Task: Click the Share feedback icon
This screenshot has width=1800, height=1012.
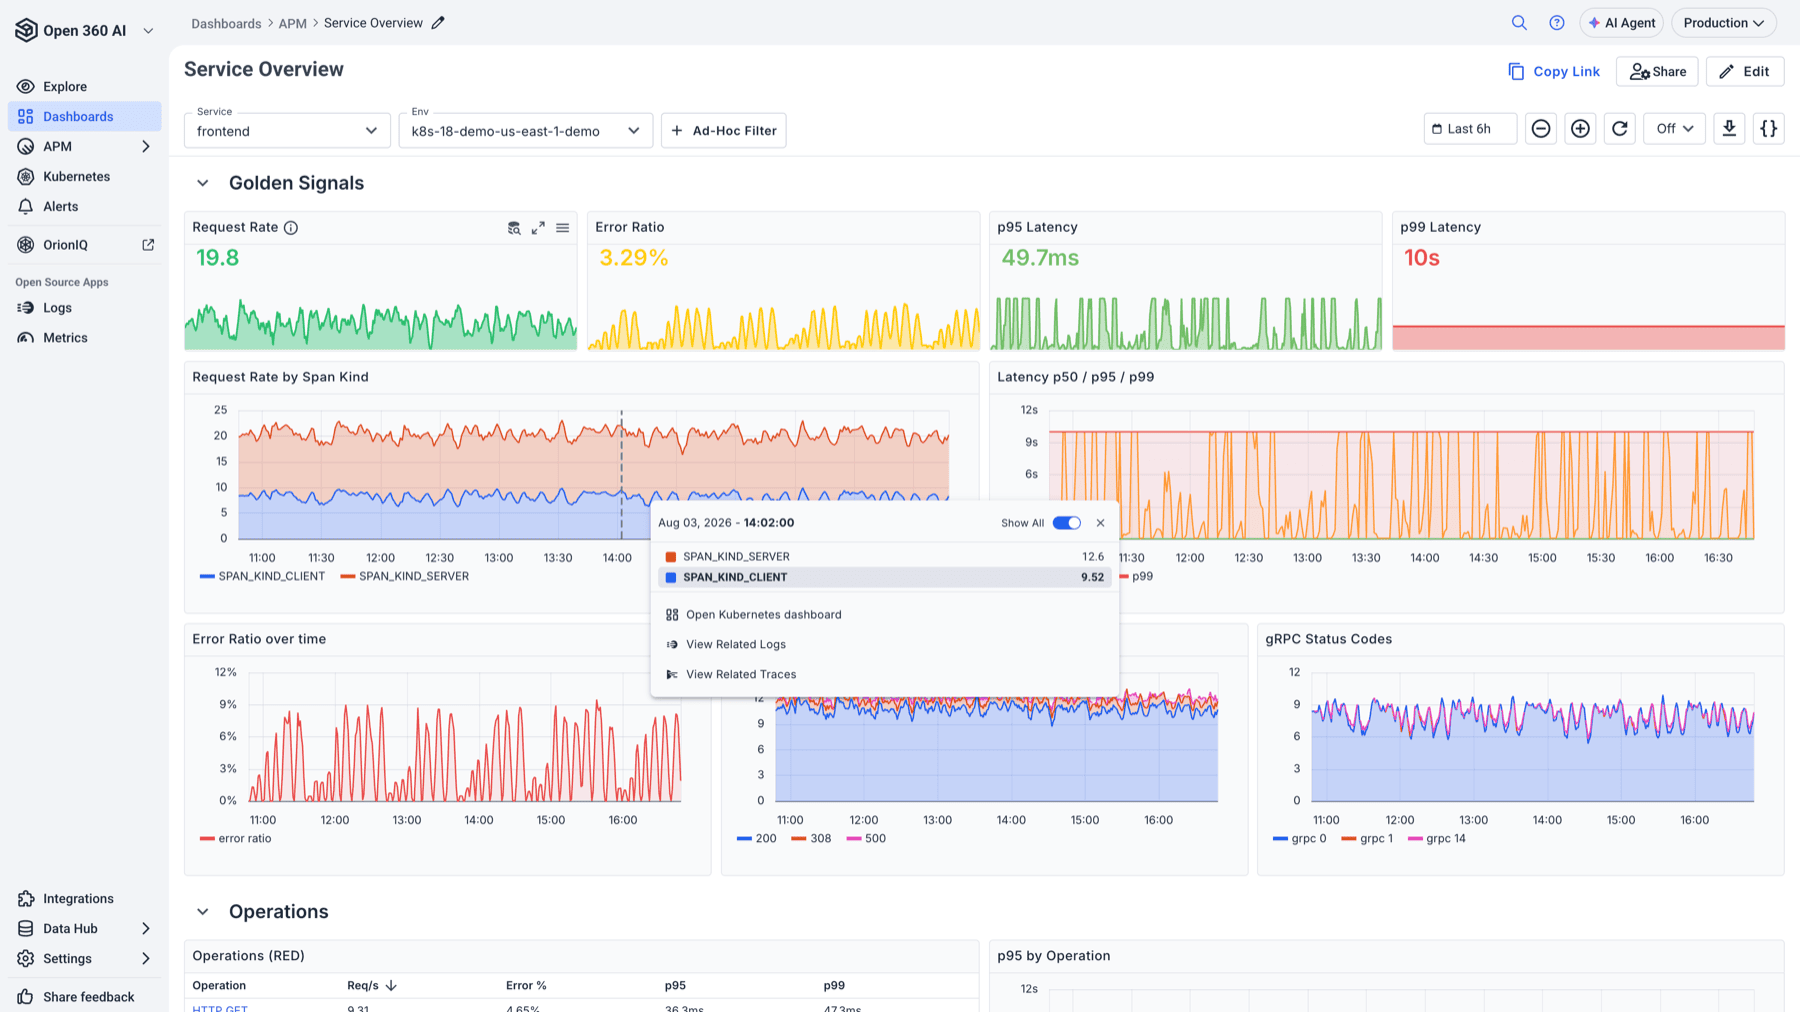Action: pyautogui.click(x=26, y=997)
